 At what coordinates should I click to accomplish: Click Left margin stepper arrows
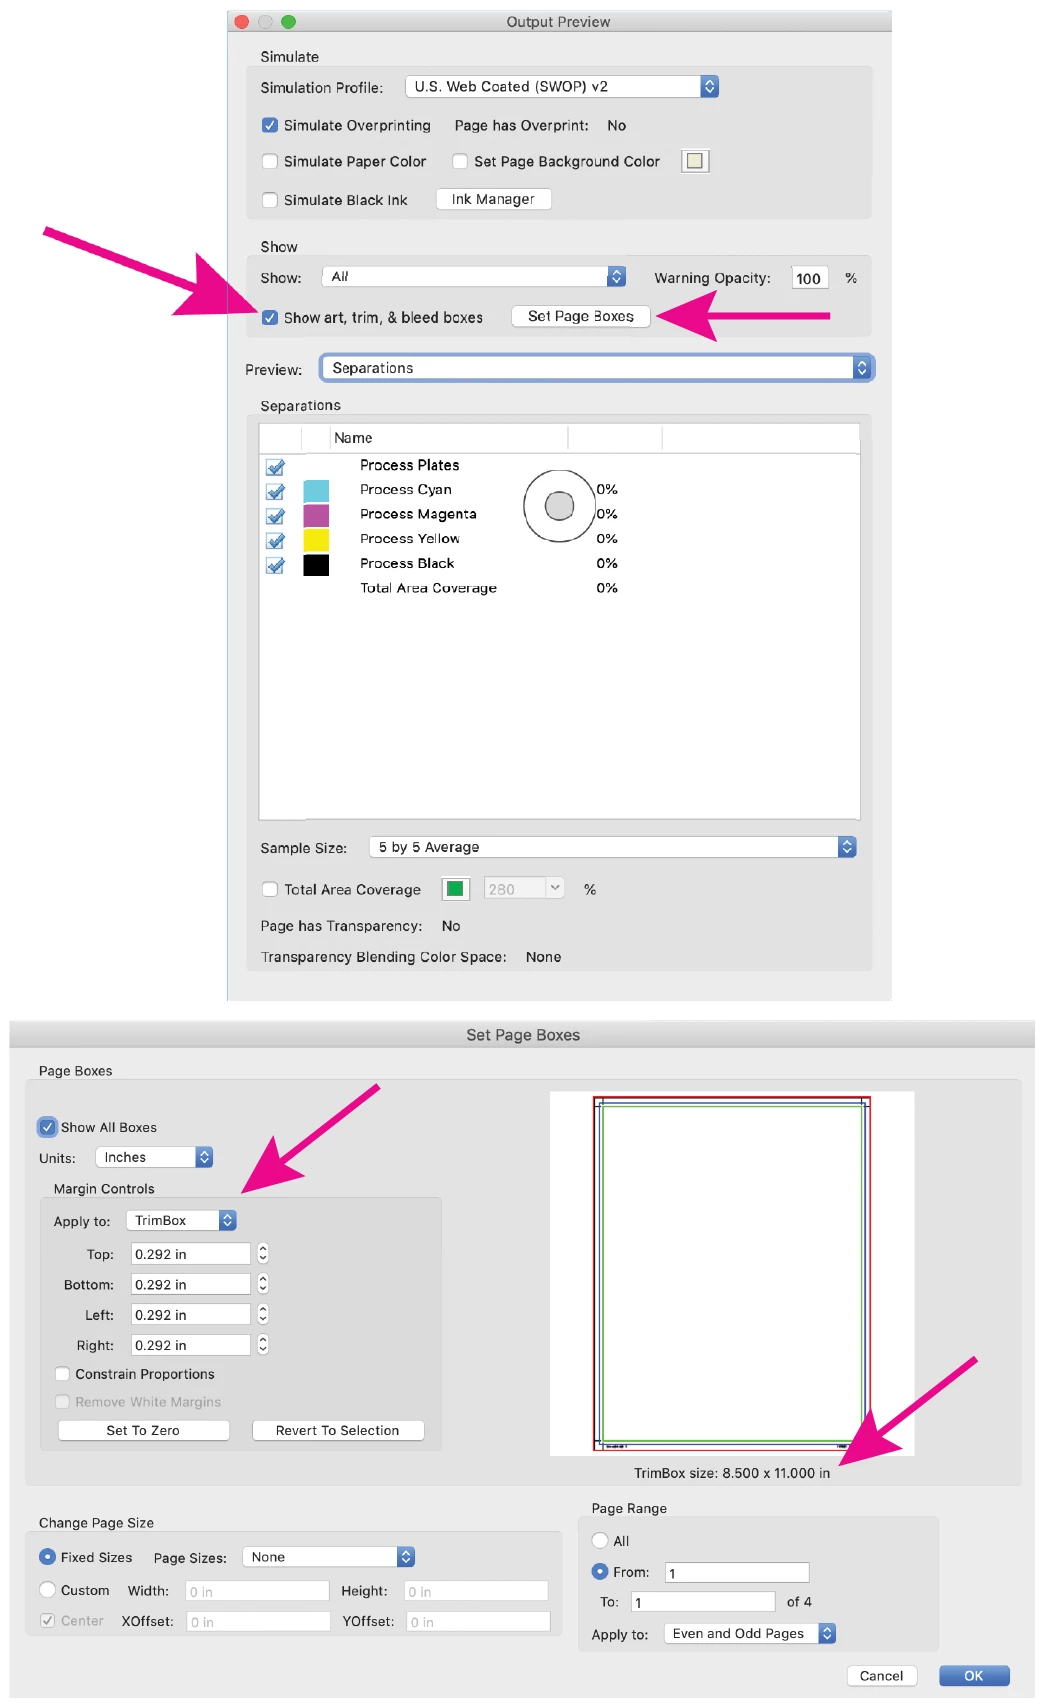[263, 1315]
